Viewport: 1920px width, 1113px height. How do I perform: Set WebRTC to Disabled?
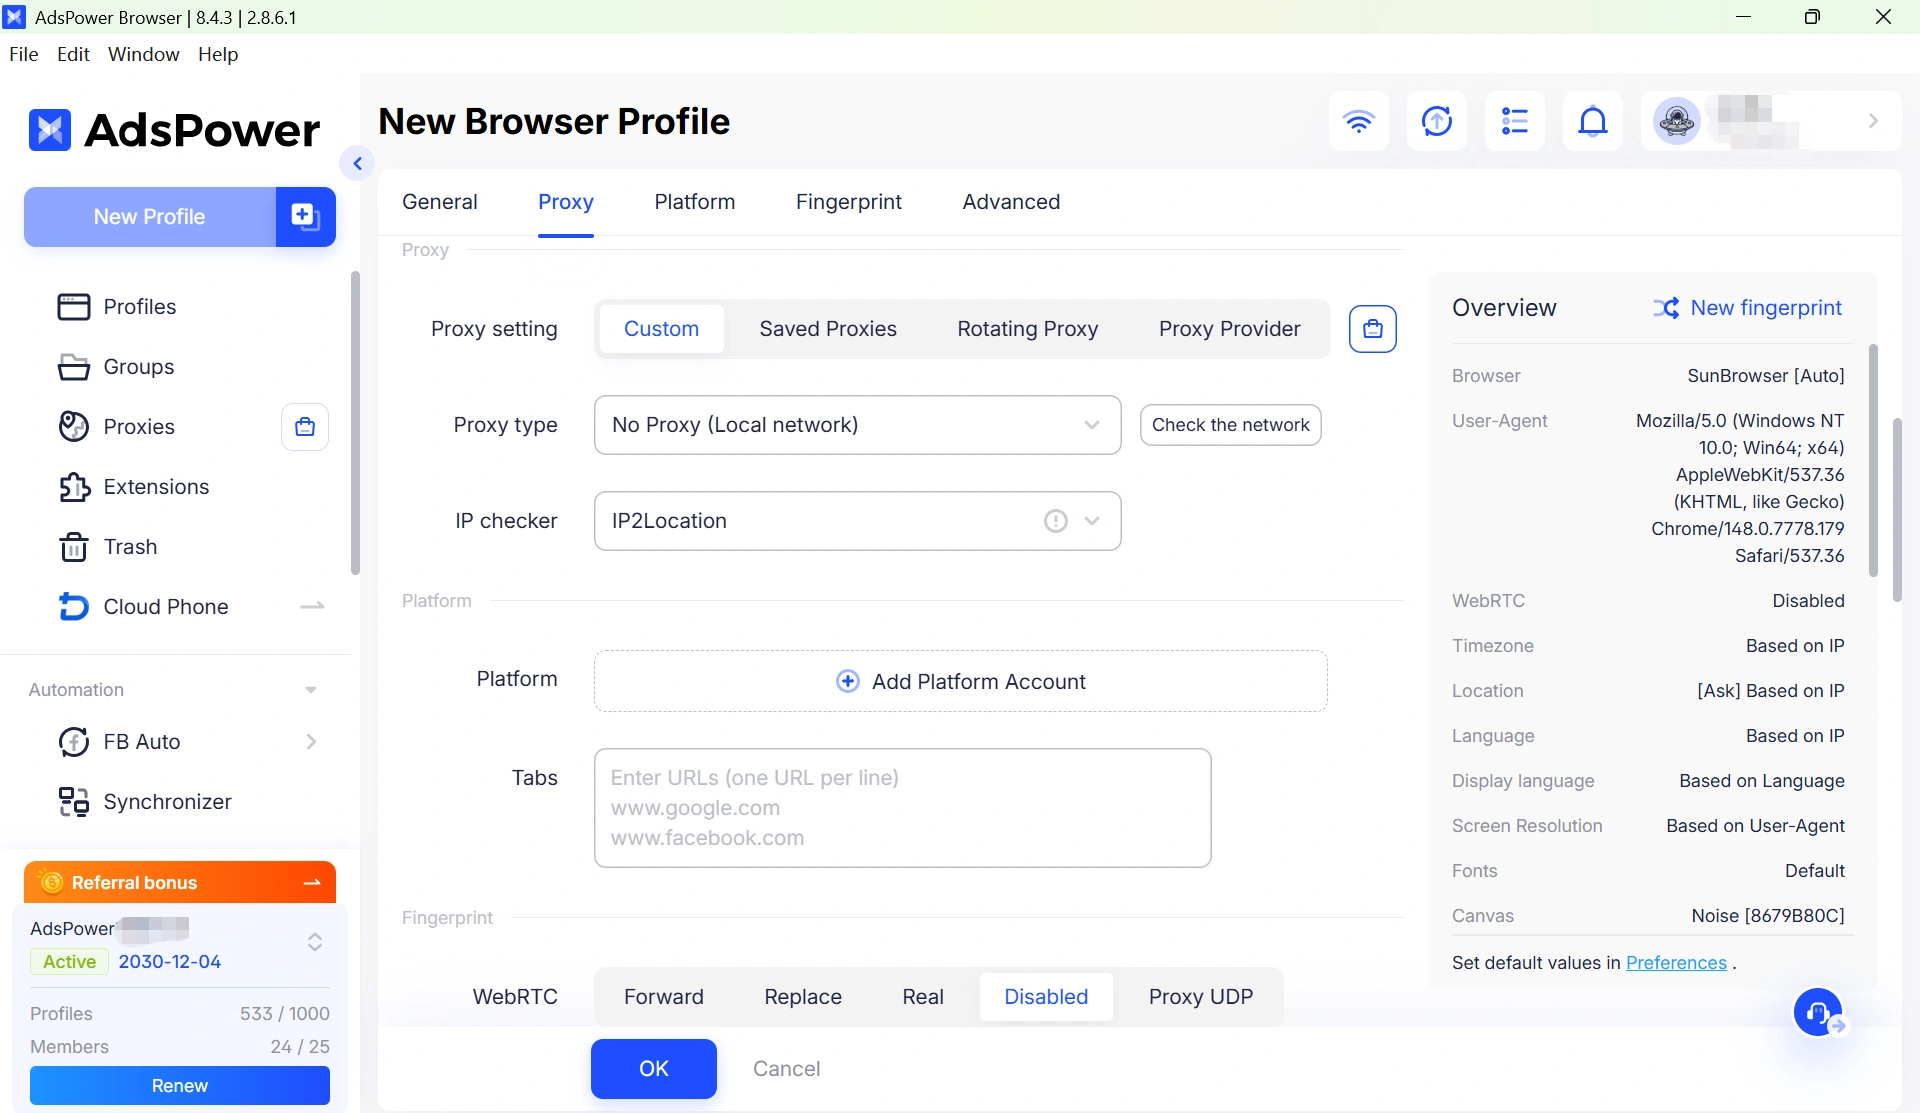1045,997
